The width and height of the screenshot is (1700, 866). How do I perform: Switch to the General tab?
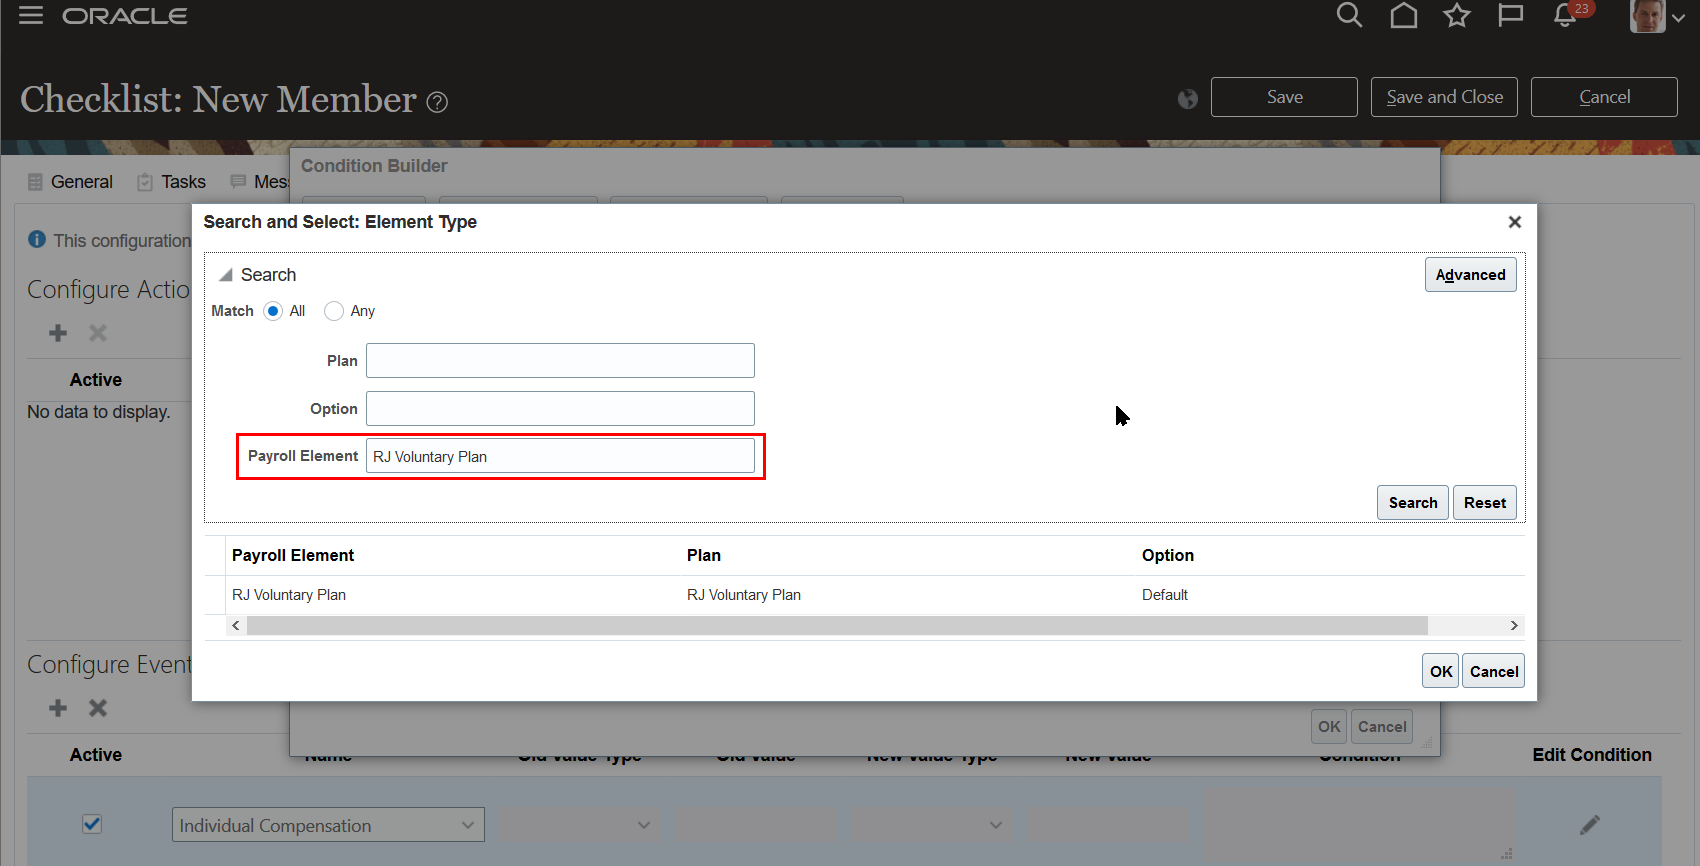[70, 182]
